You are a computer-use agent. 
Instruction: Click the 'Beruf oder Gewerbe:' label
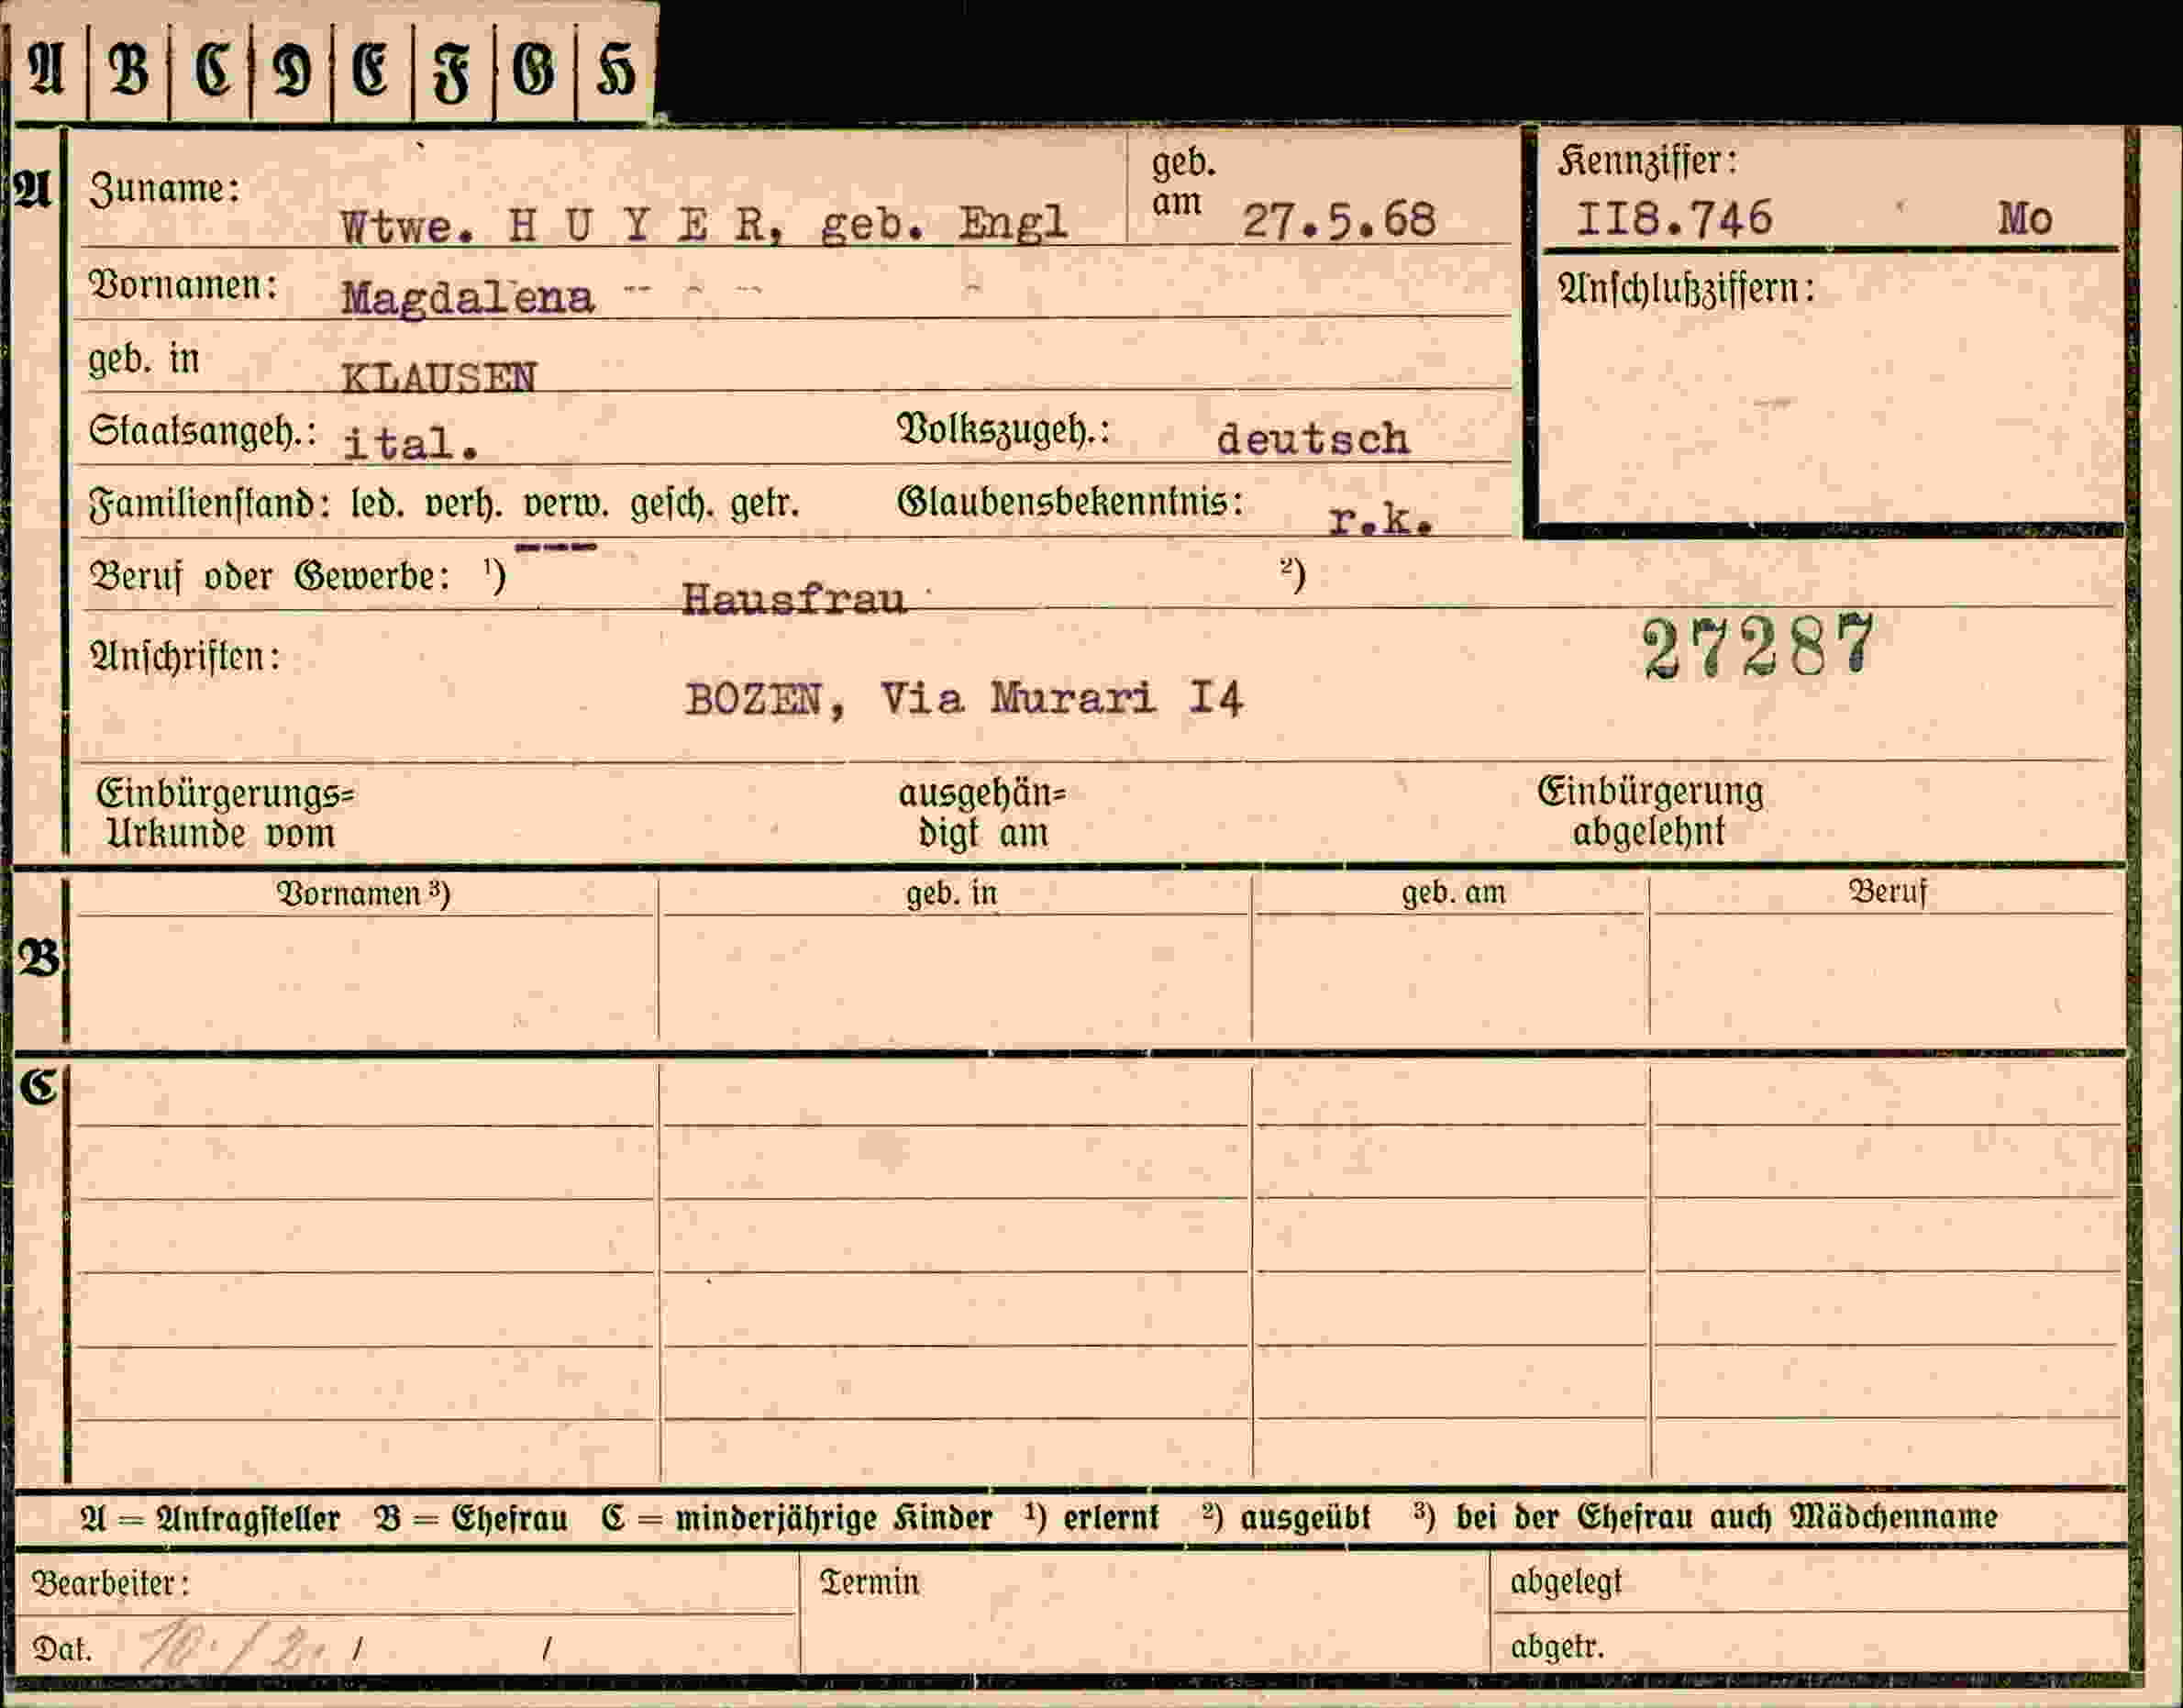pos(270,576)
